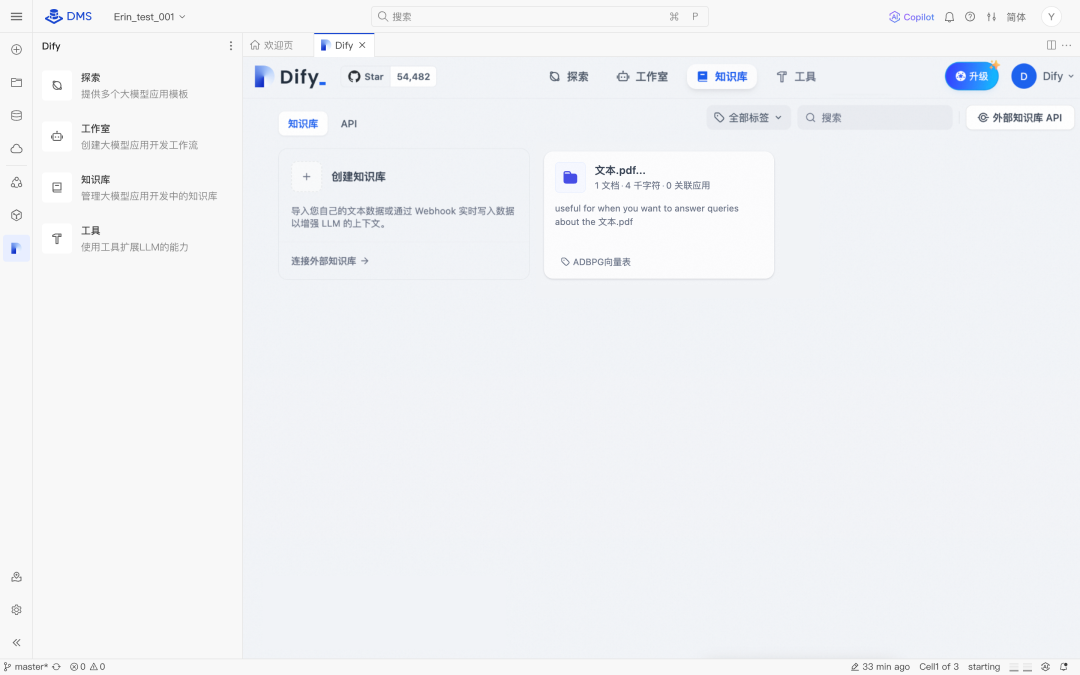Open the help question mark icon
Image resolution: width=1080 pixels, height=675 pixels.
[970, 17]
